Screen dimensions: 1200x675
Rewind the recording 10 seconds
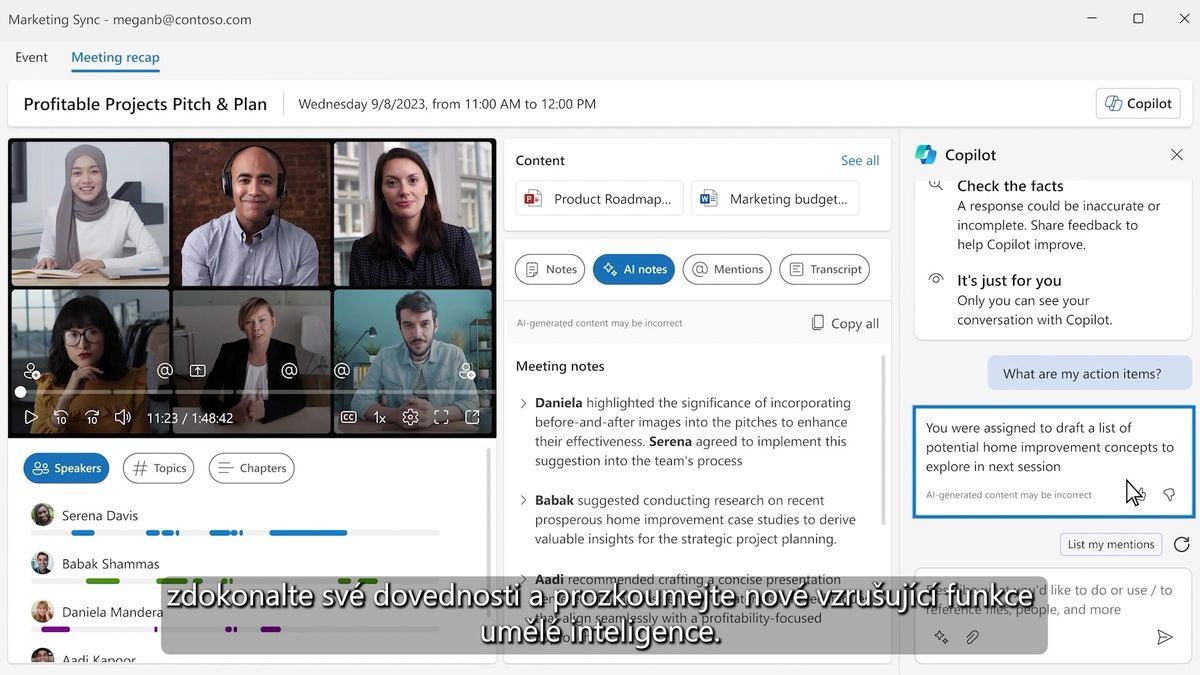(61, 418)
